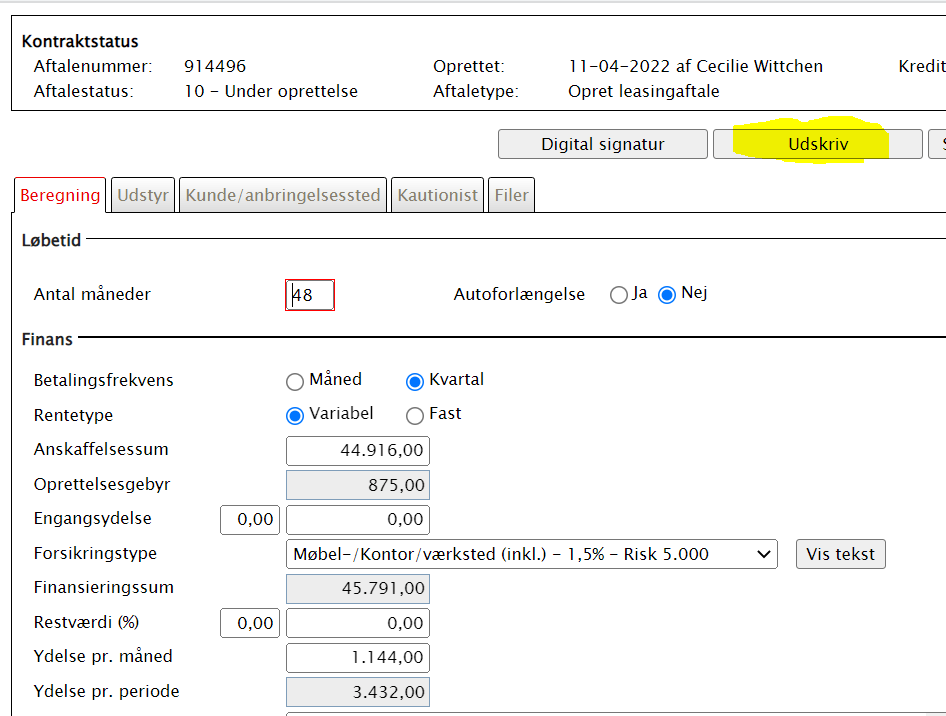Focus the Anskaffelsessum input field
The width and height of the screenshot is (946, 716).
click(357, 450)
